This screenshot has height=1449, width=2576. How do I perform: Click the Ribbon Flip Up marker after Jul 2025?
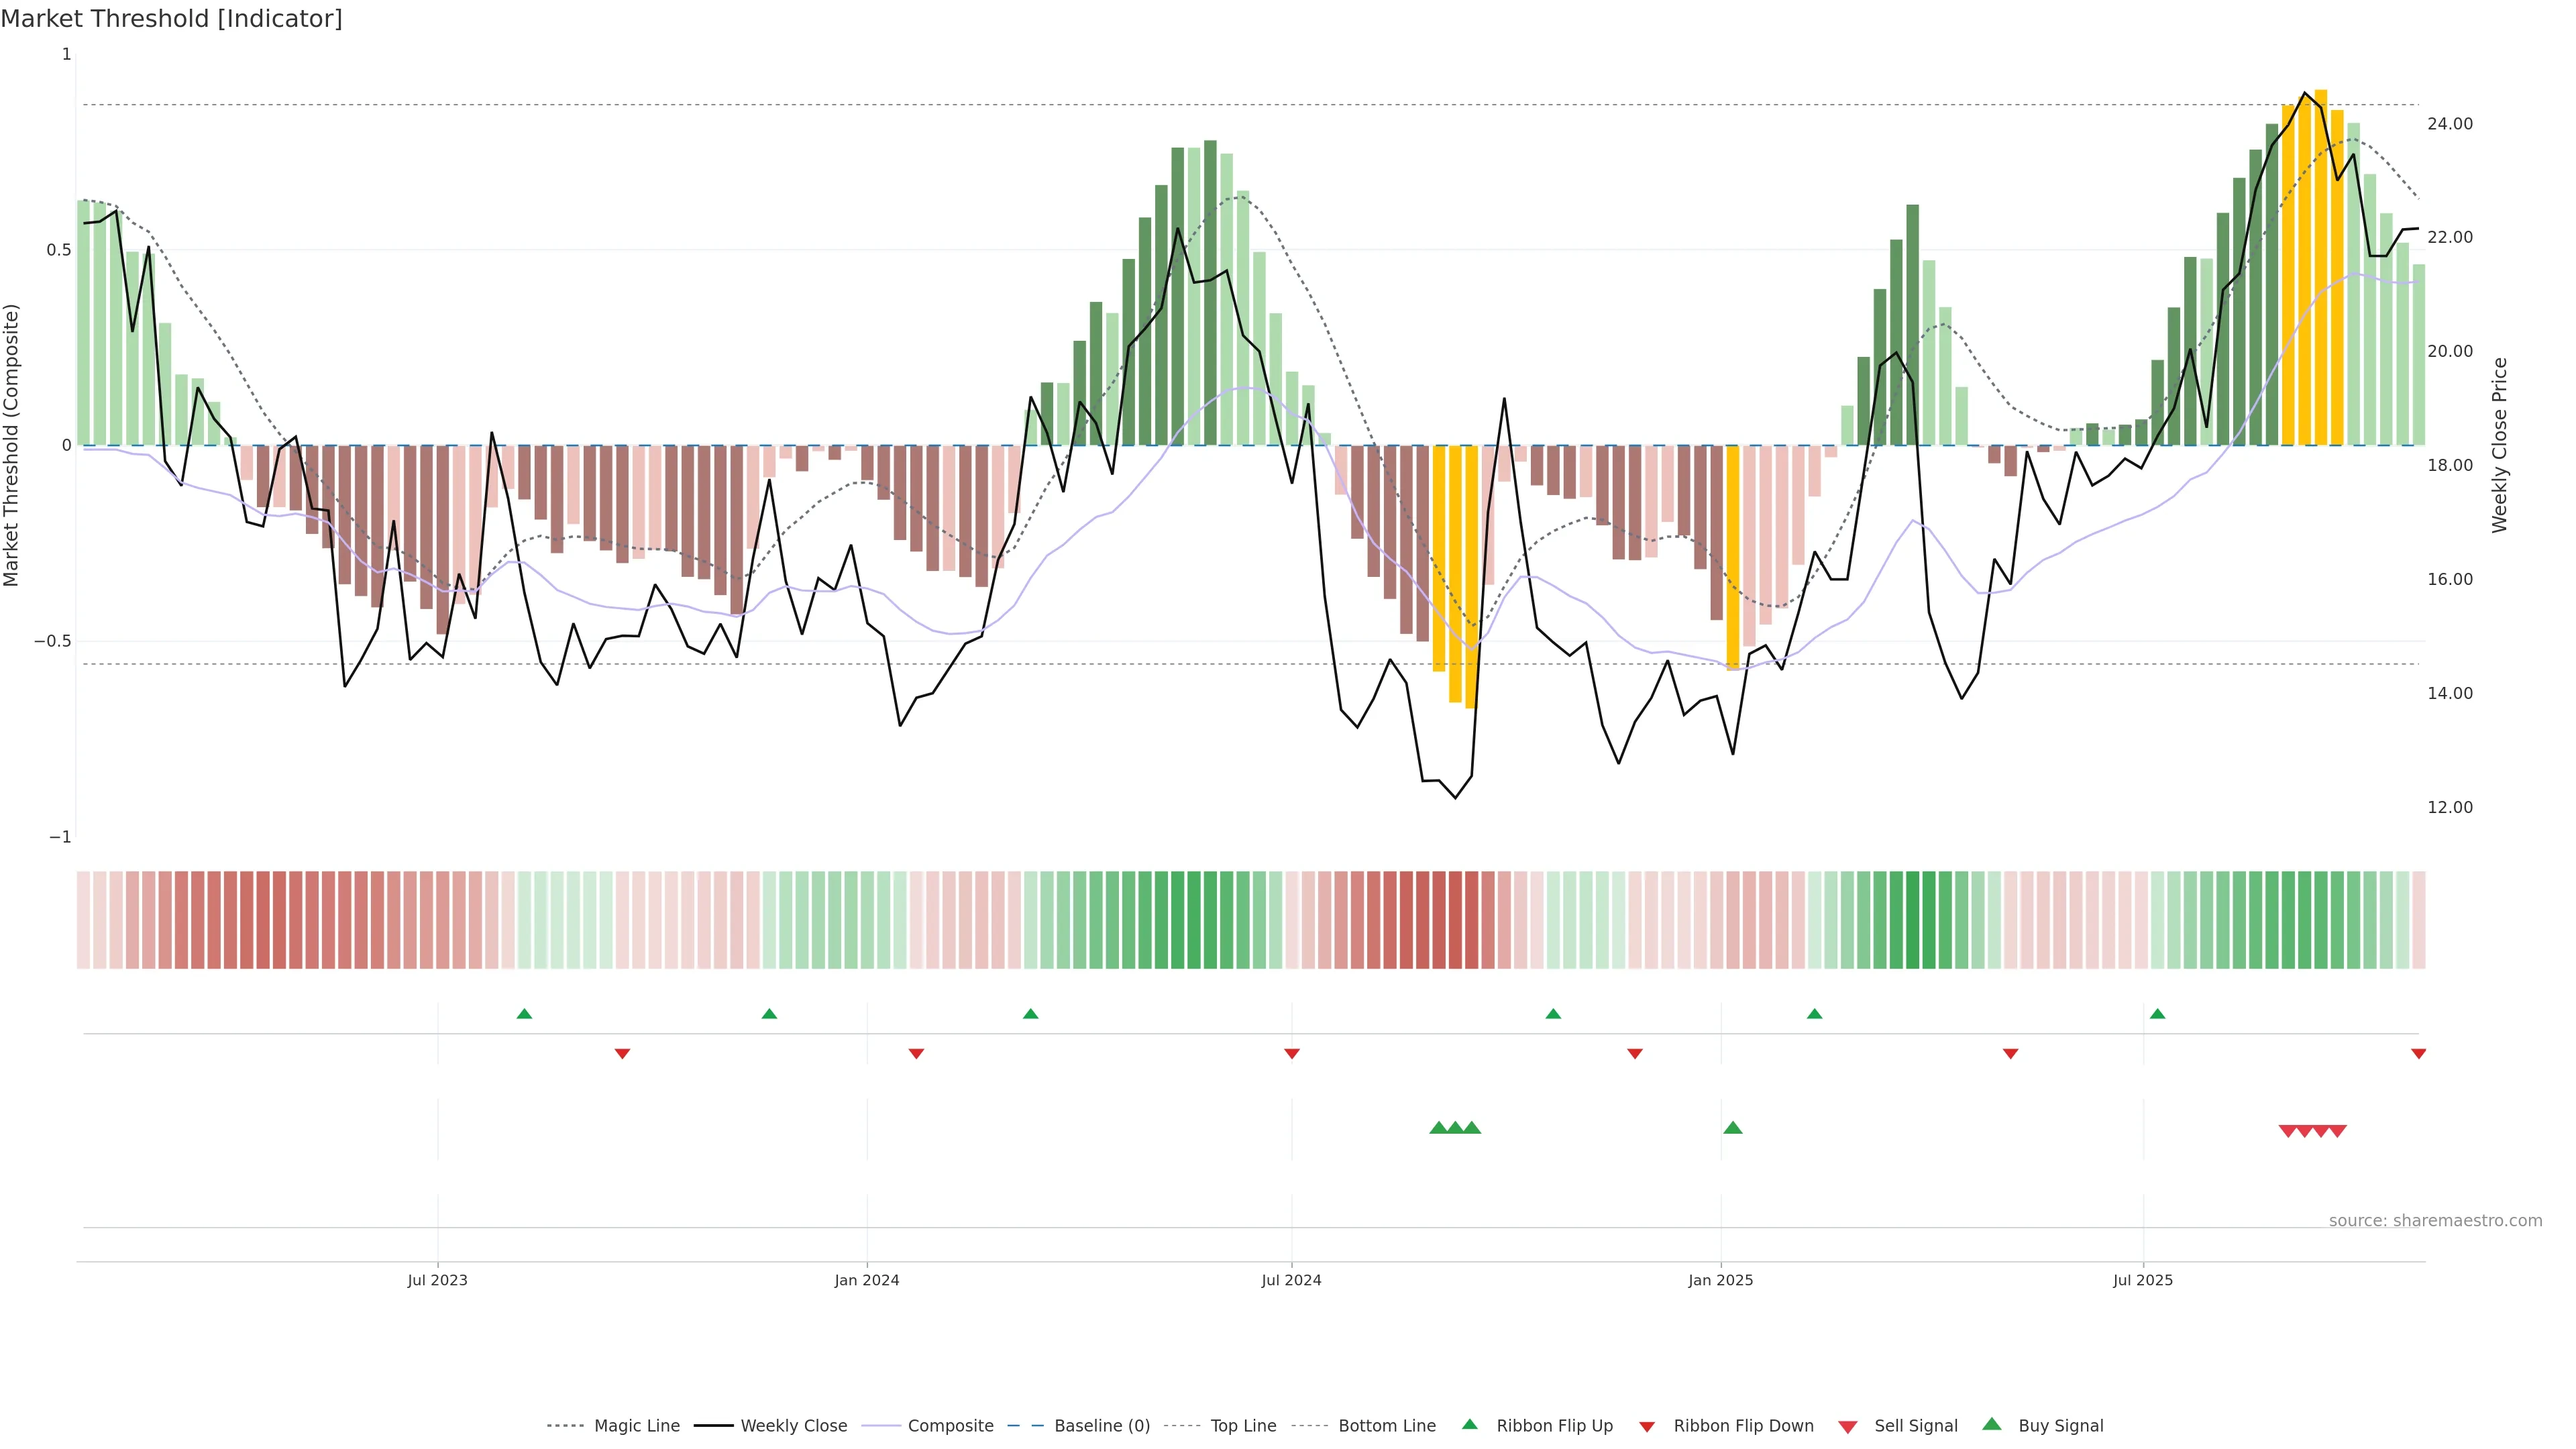tap(2157, 1014)
